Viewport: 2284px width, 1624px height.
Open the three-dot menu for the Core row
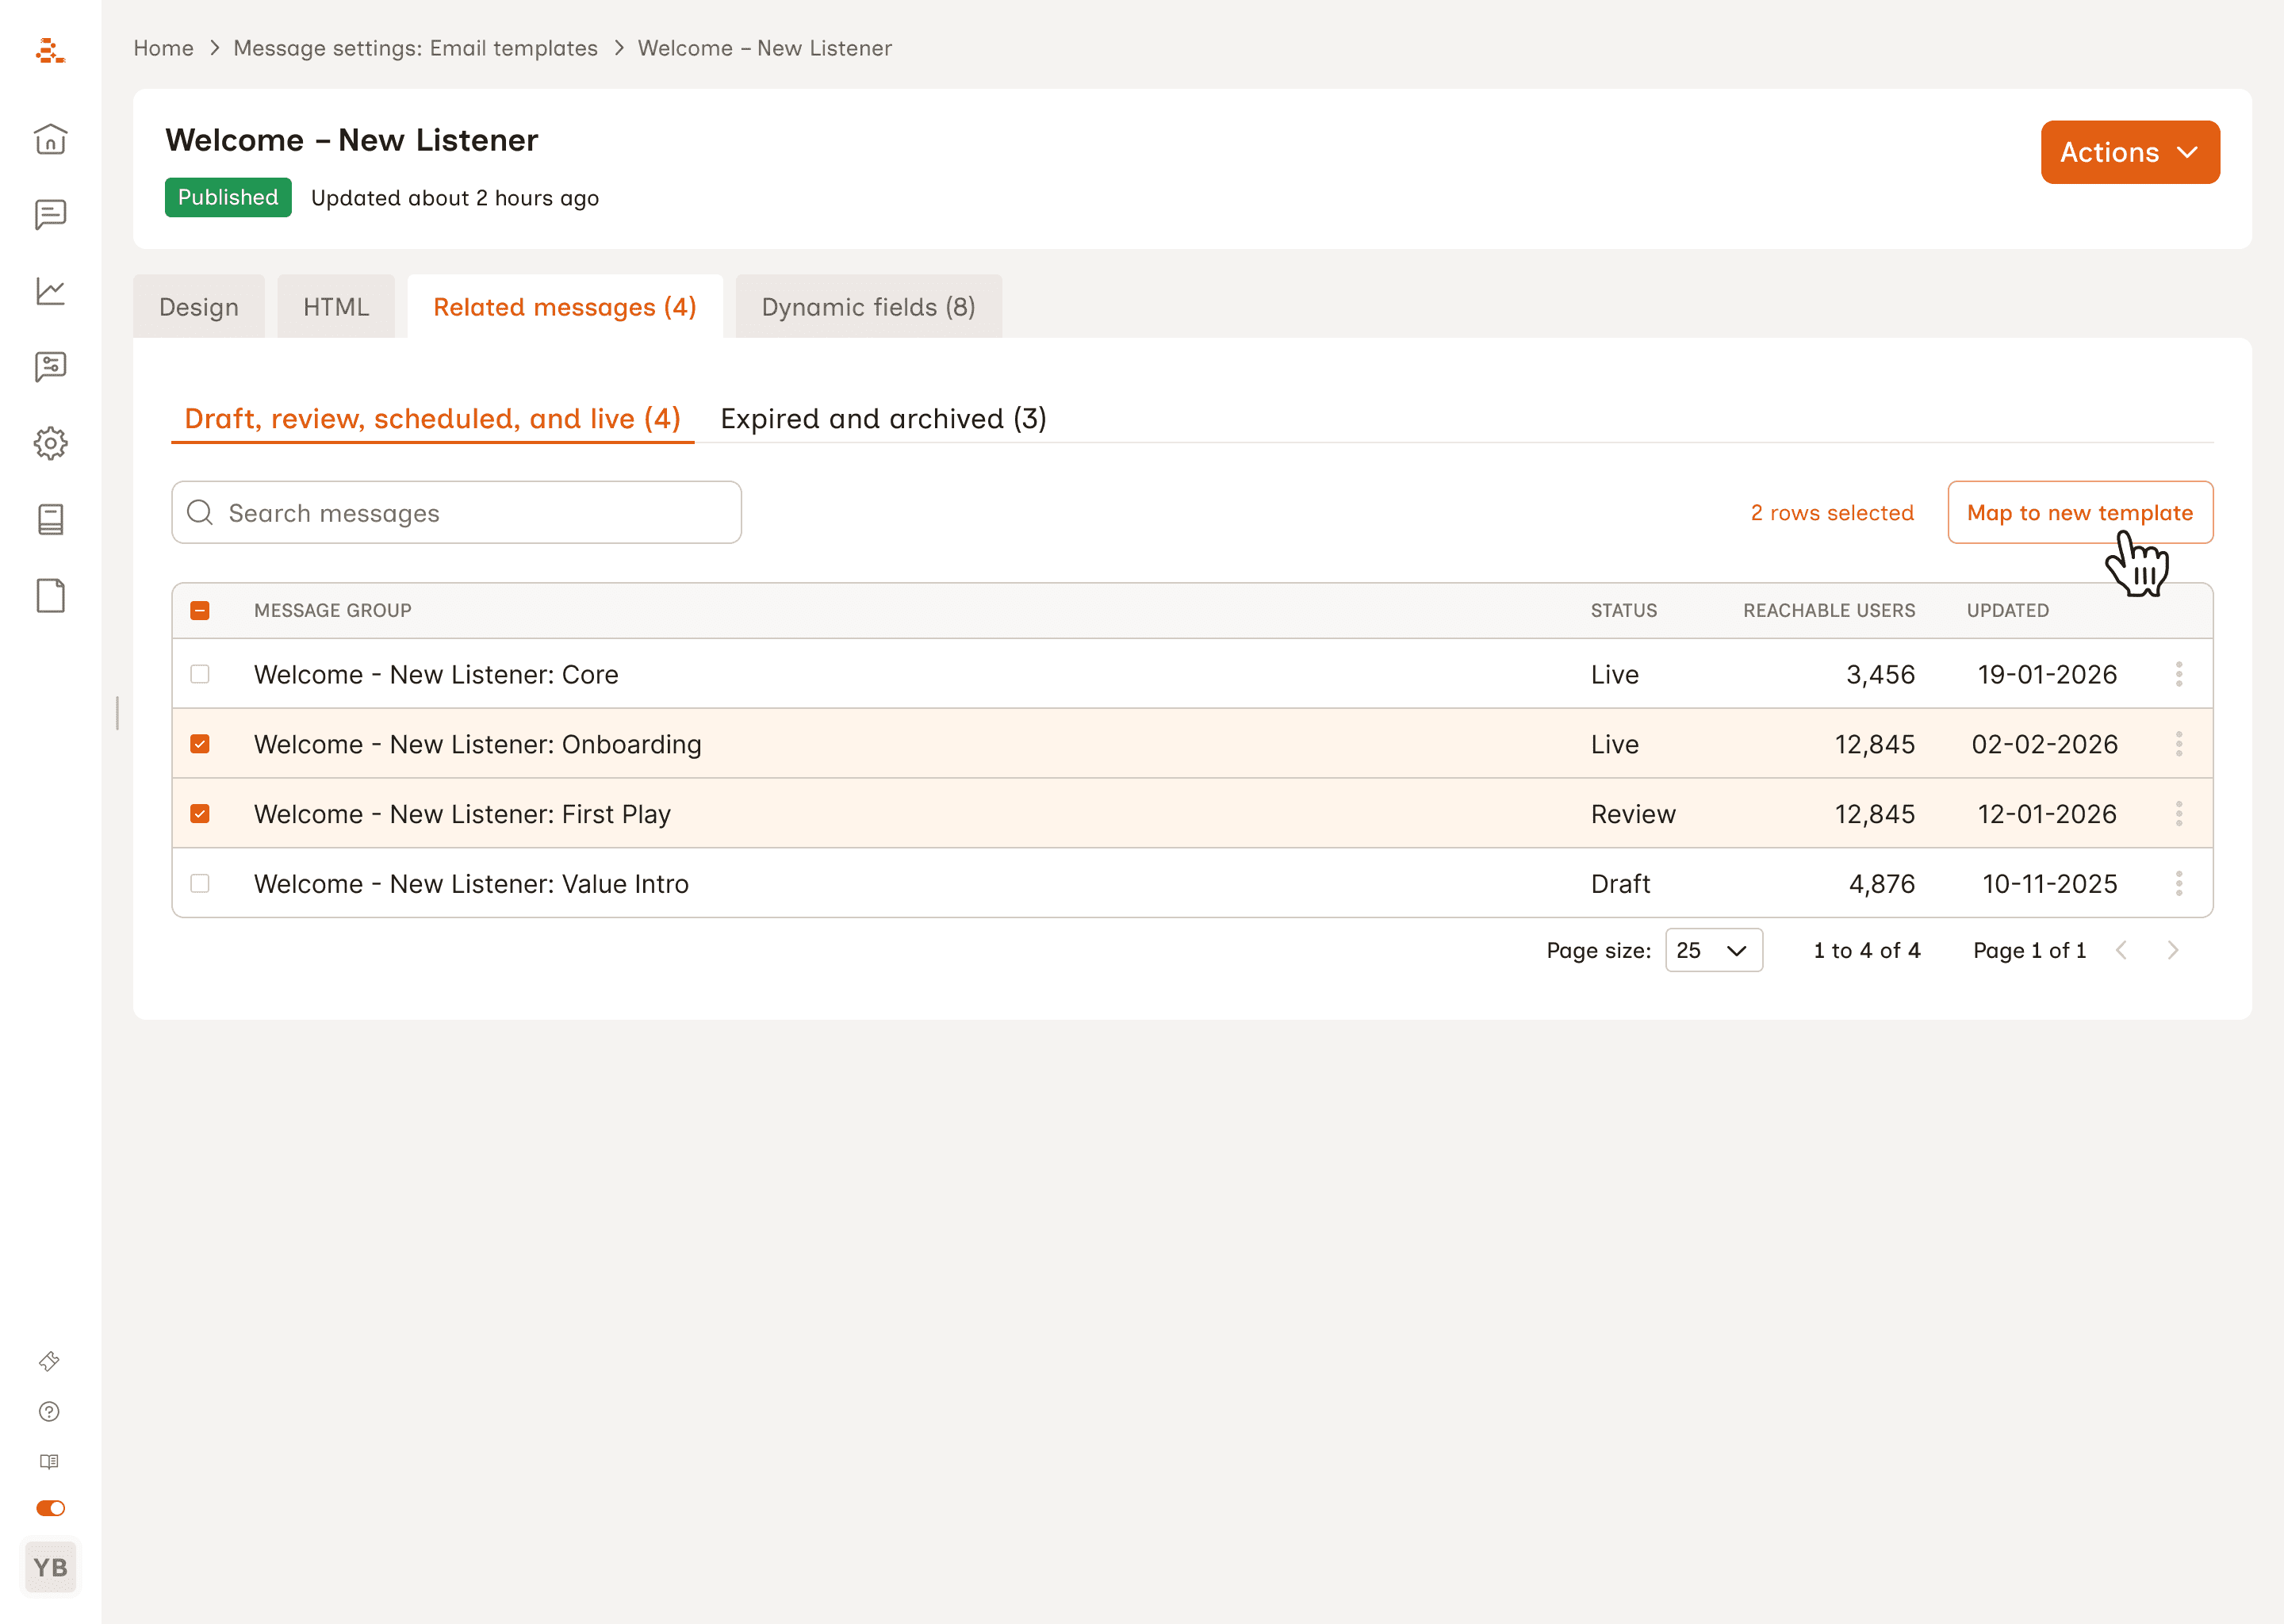2178,674
